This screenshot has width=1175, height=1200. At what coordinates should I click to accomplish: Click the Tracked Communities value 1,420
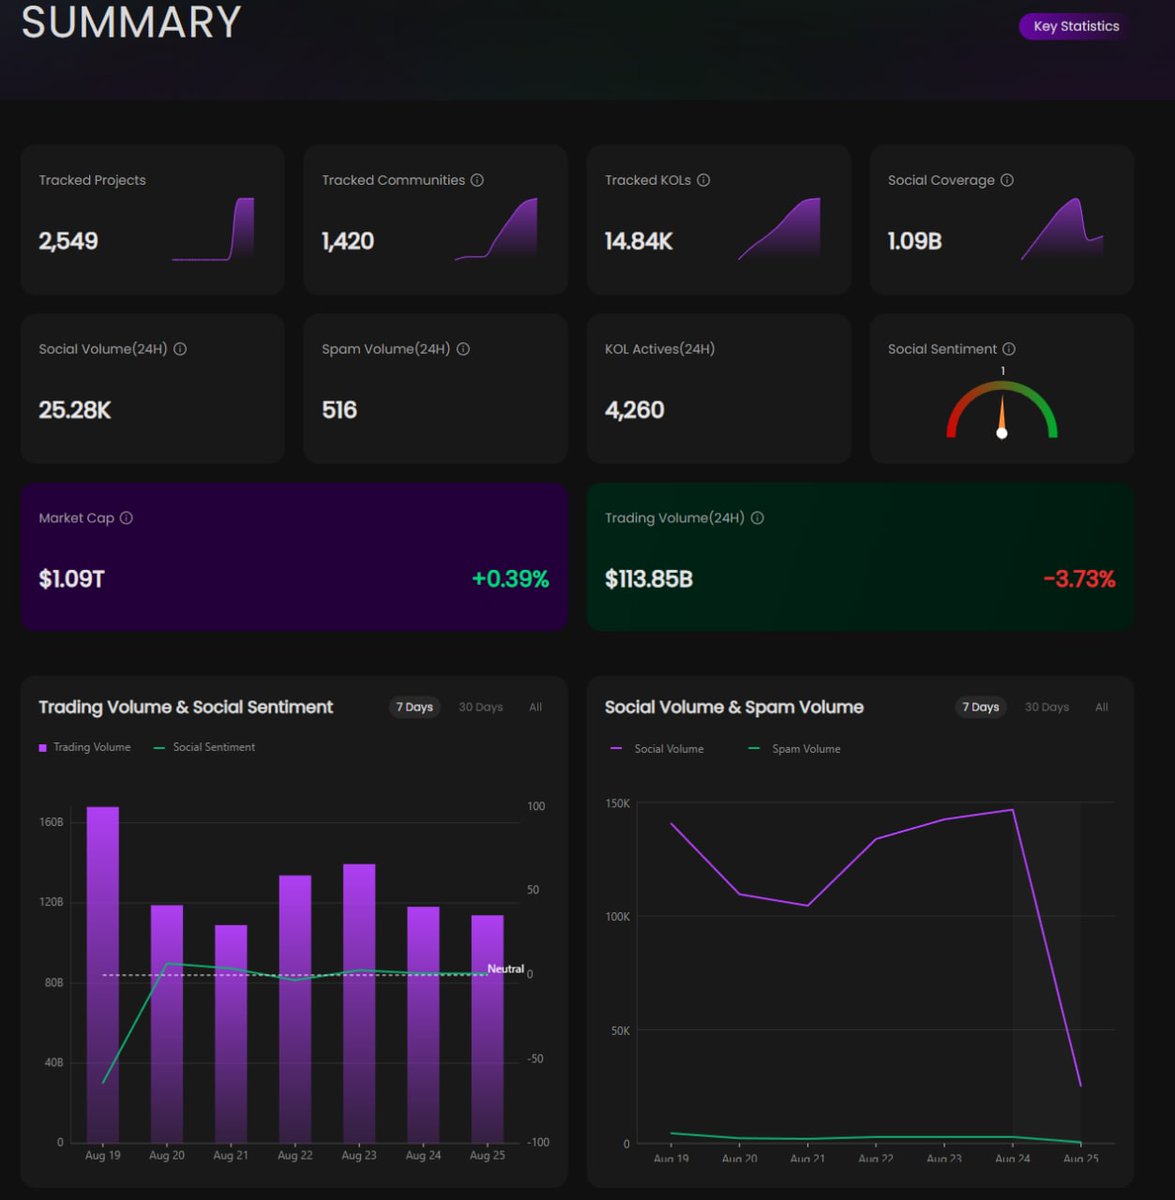click(348, 241)
